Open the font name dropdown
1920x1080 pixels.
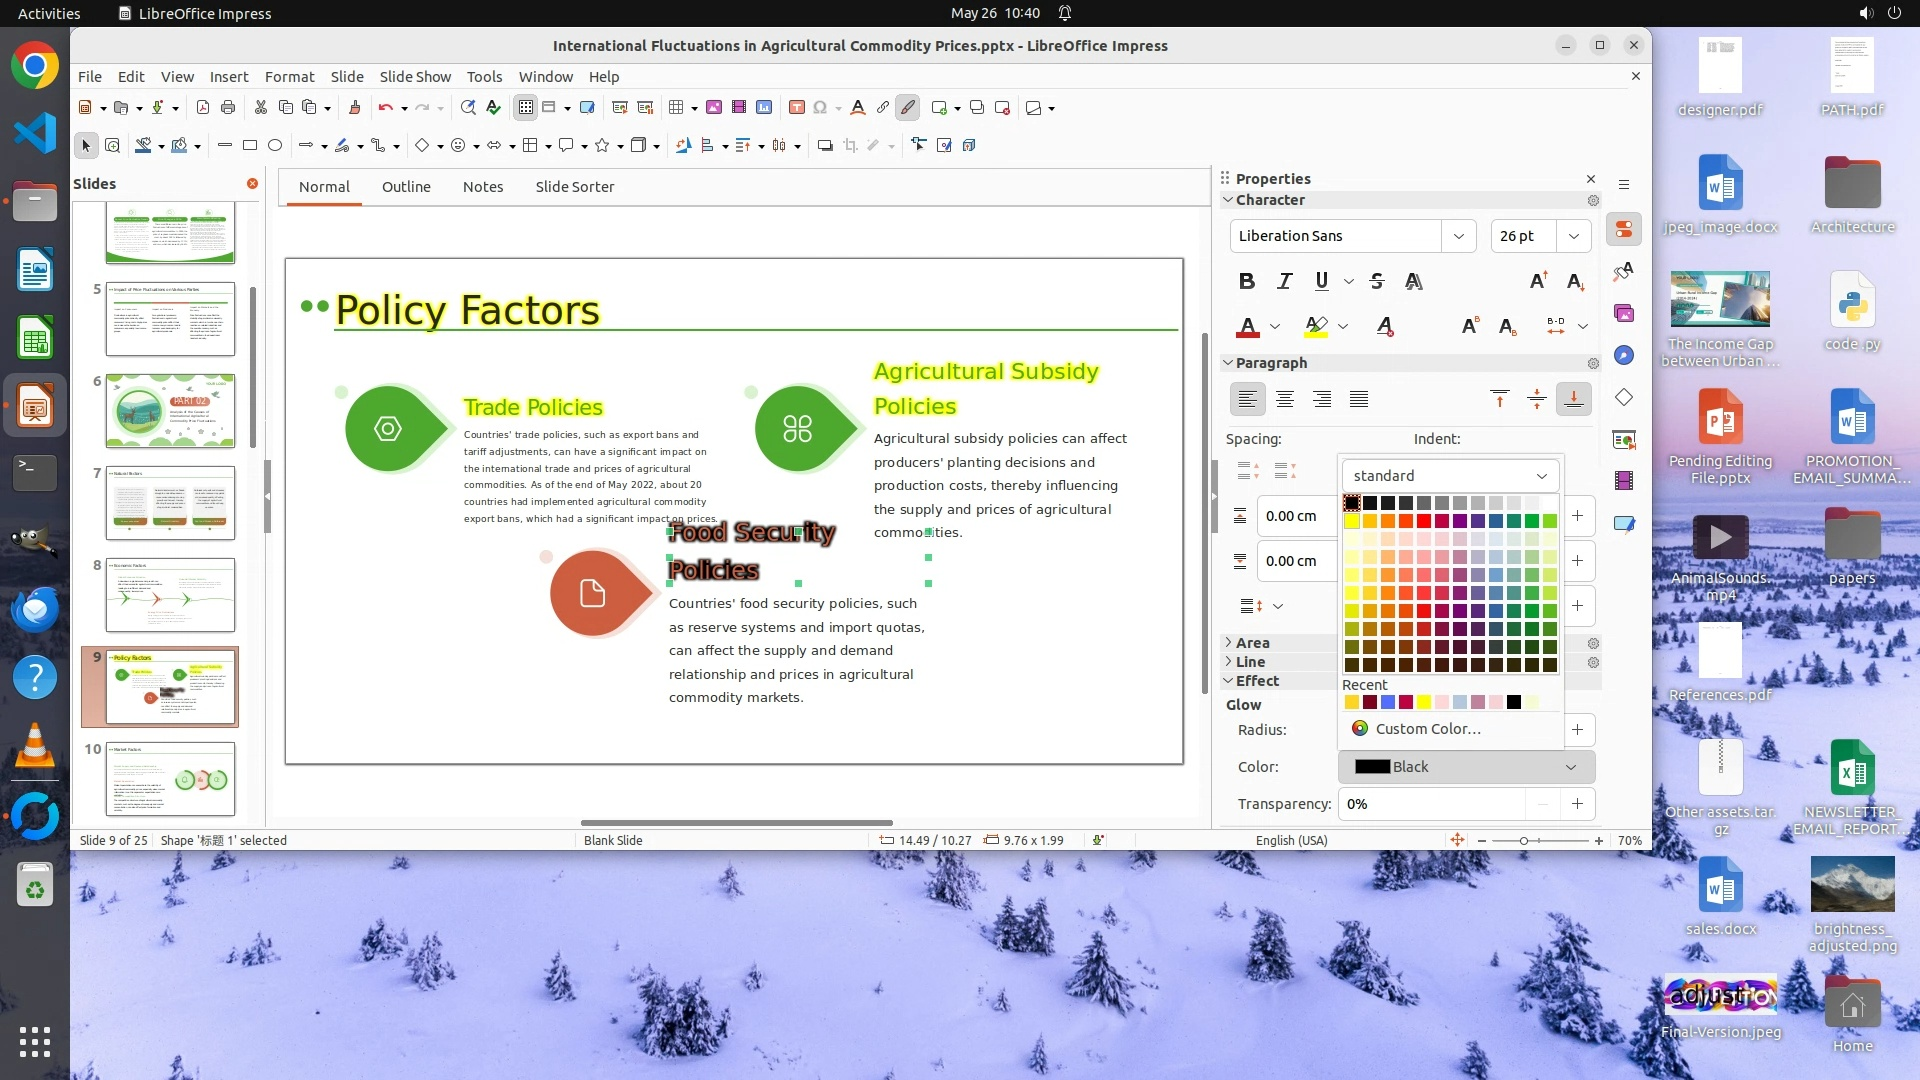[x=1458, y=236]
